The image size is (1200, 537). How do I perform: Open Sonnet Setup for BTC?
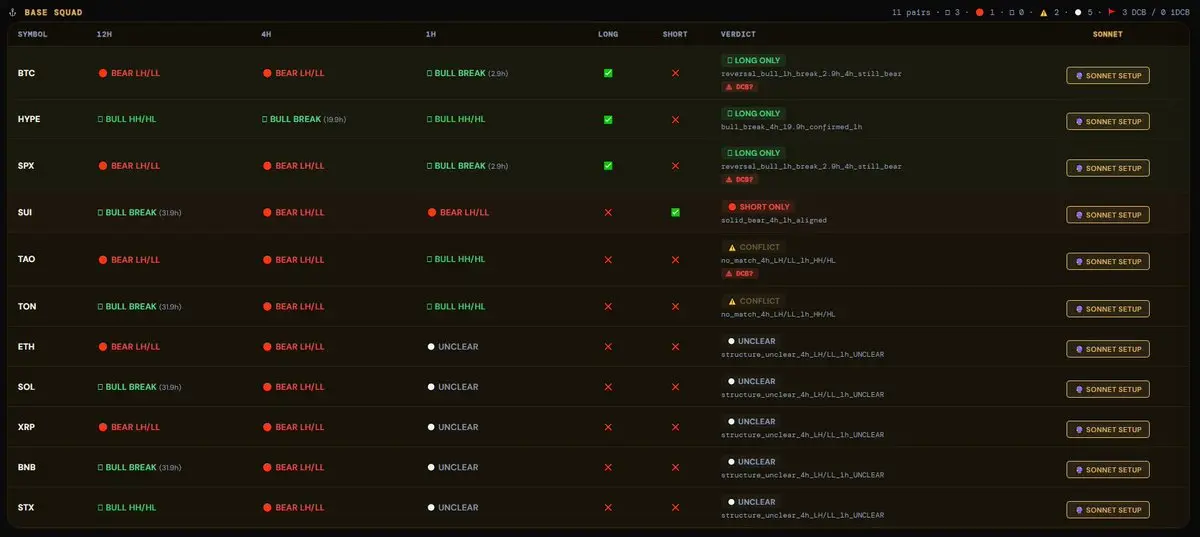(x=1108, y=75)
